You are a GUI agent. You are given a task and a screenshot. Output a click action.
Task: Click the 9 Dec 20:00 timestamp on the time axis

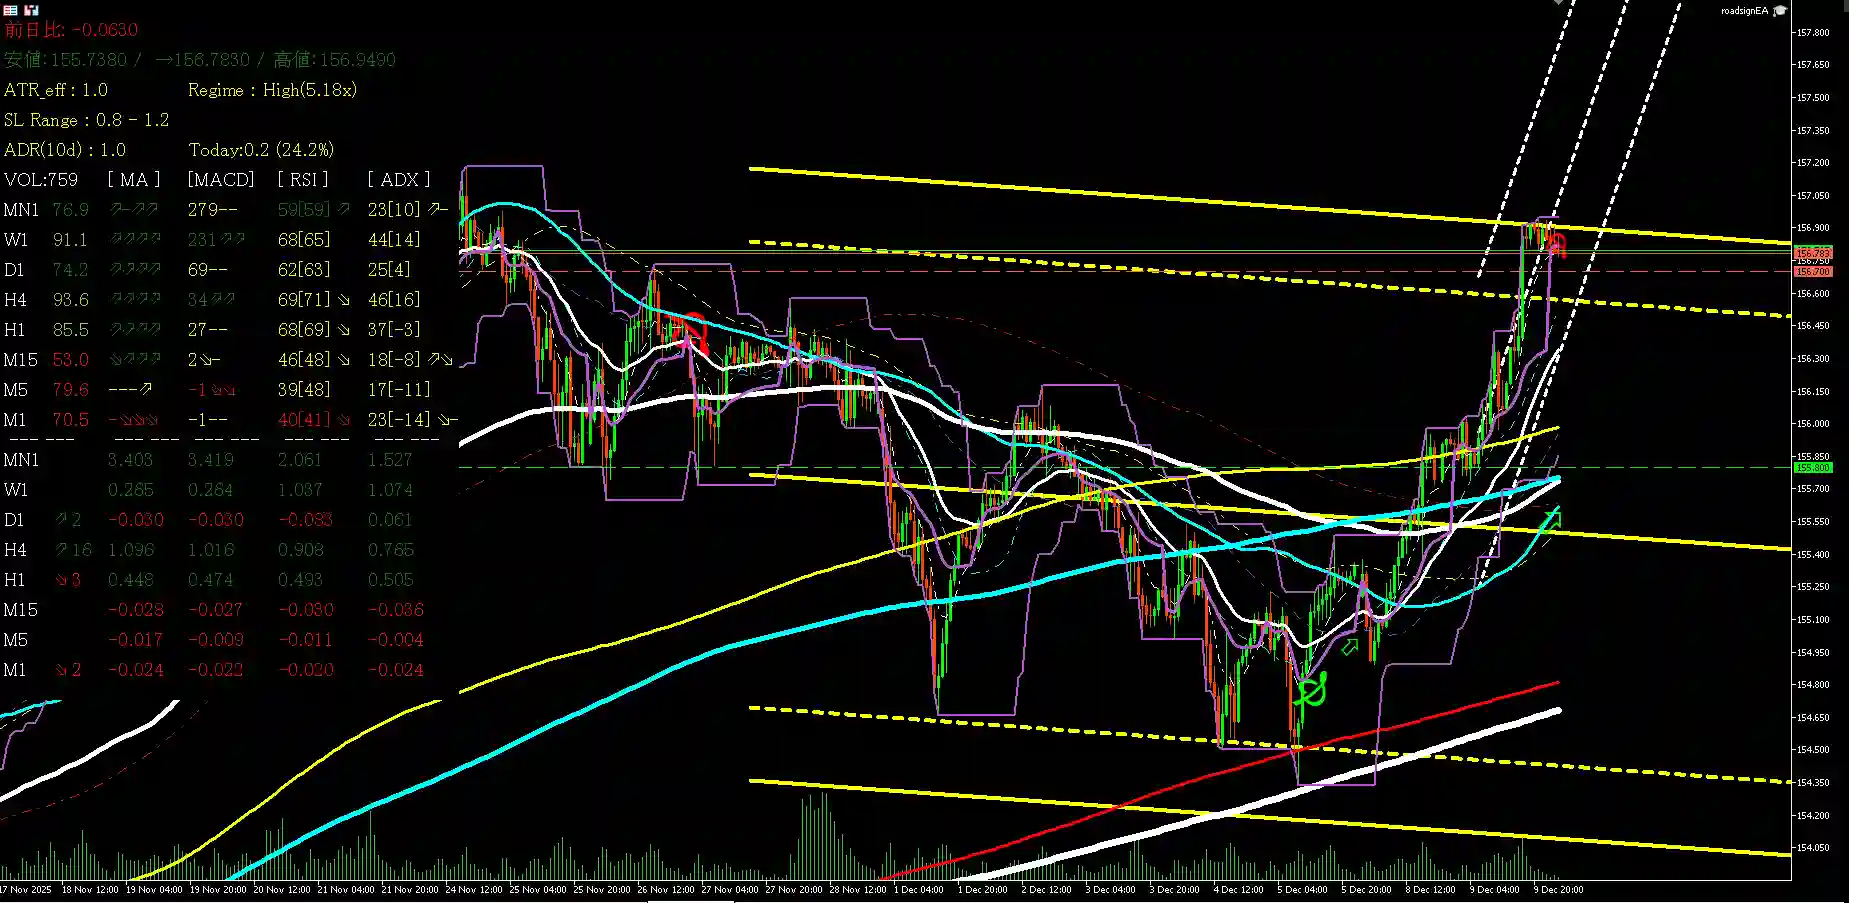tap(1556, 889)
